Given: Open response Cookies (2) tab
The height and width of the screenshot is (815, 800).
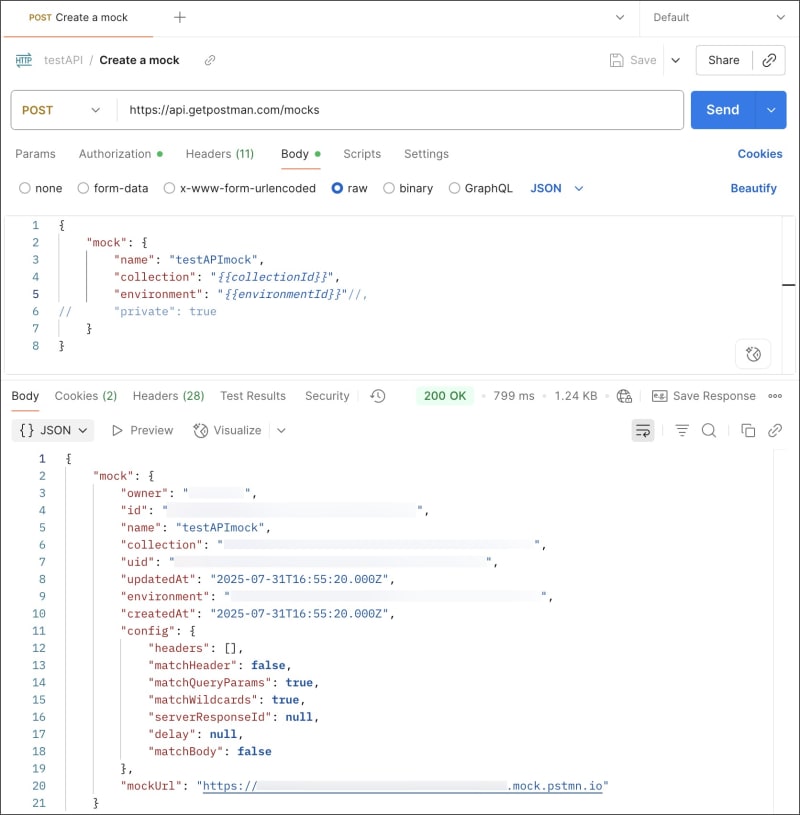Looking at the screenshot, I should [x=86, y=396].
